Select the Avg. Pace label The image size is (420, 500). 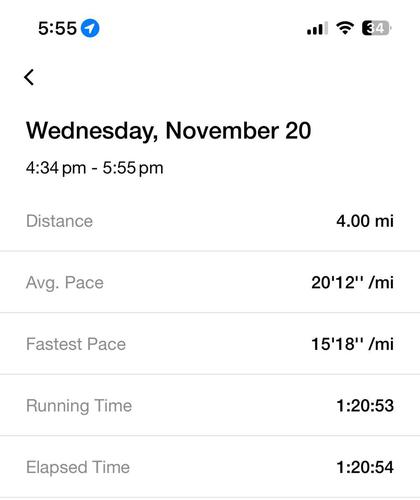(65, 283)
